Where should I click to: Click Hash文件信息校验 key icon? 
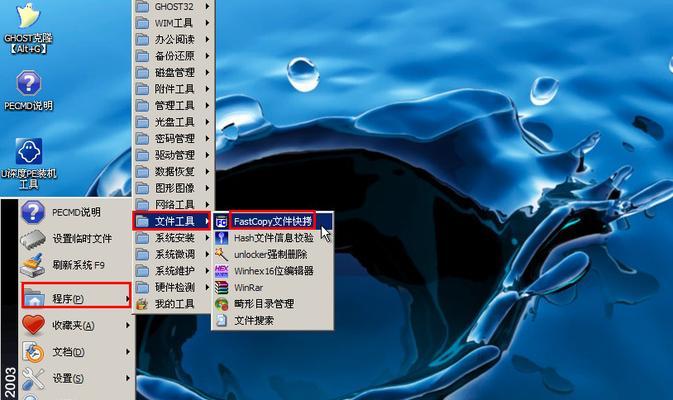coord(221,238)
